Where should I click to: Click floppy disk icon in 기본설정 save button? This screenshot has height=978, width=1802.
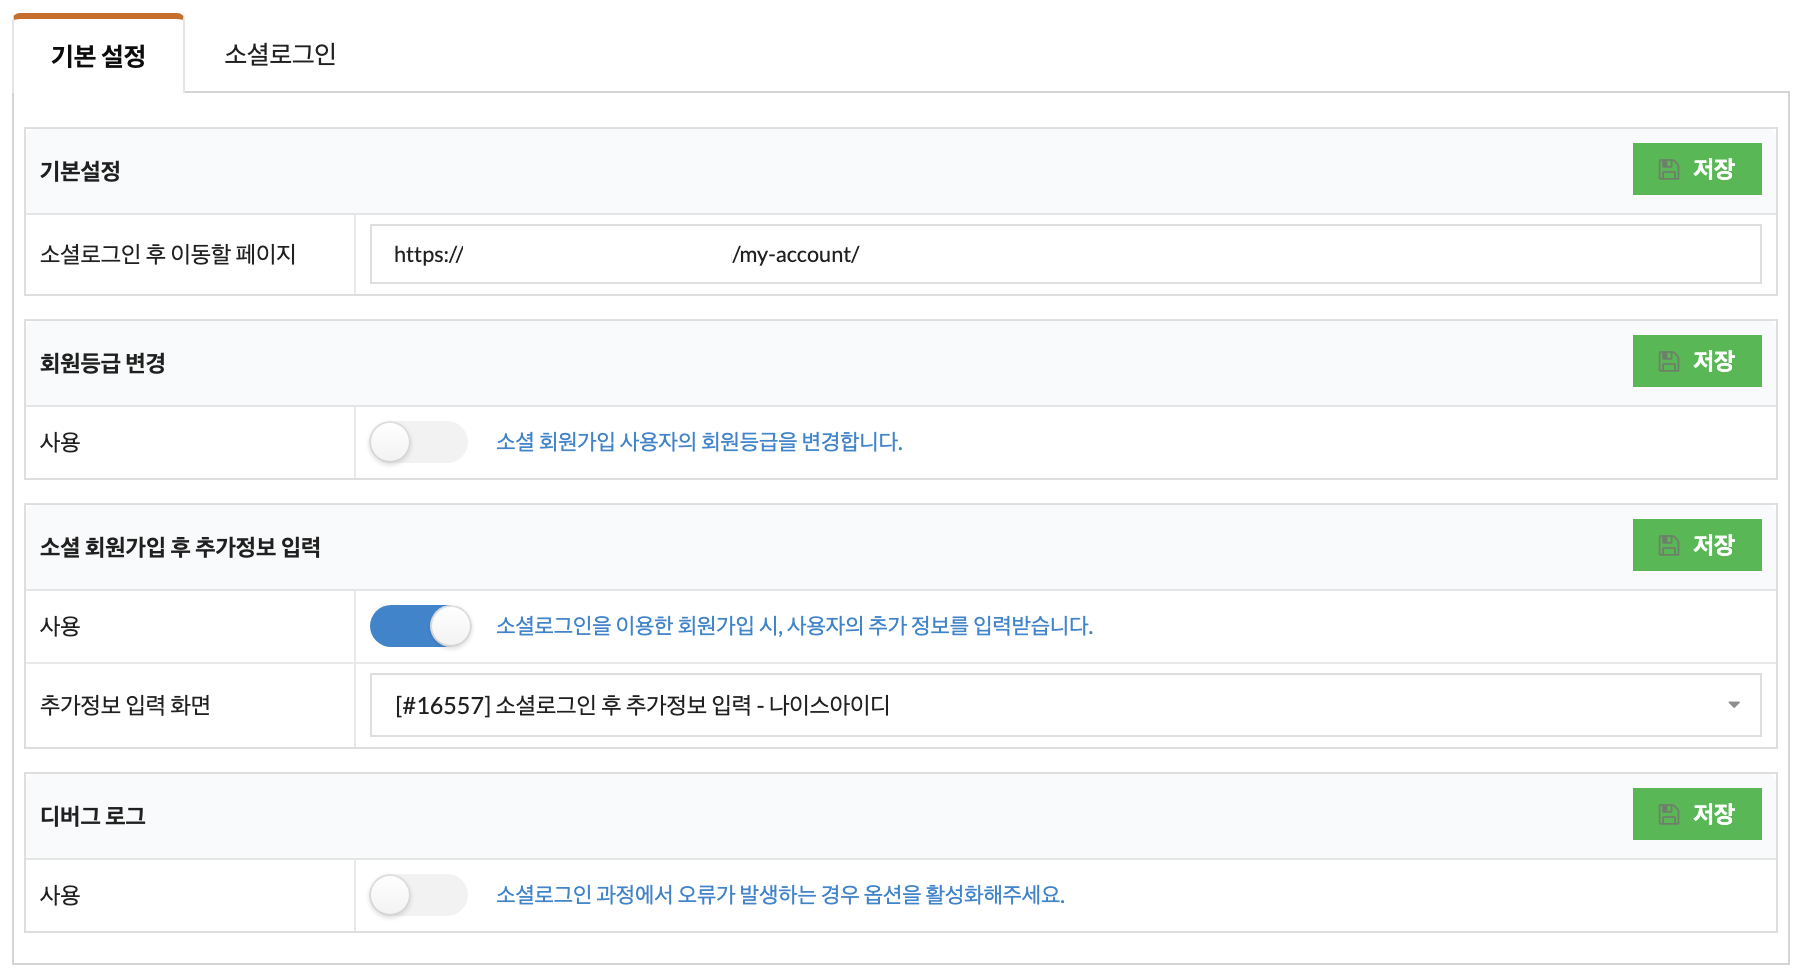click(1668, 169)
